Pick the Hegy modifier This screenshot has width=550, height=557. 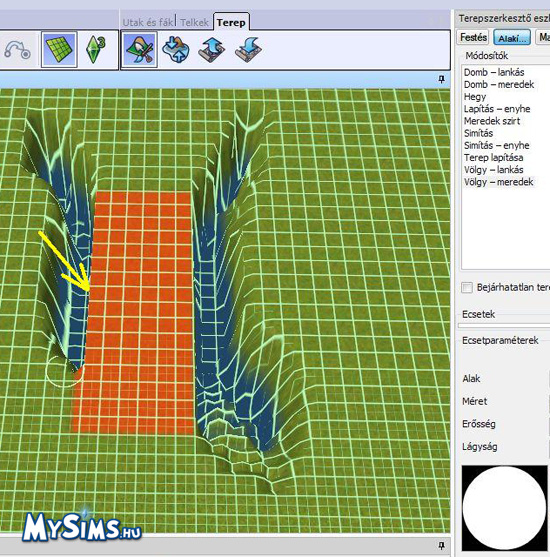click(475, 97)
